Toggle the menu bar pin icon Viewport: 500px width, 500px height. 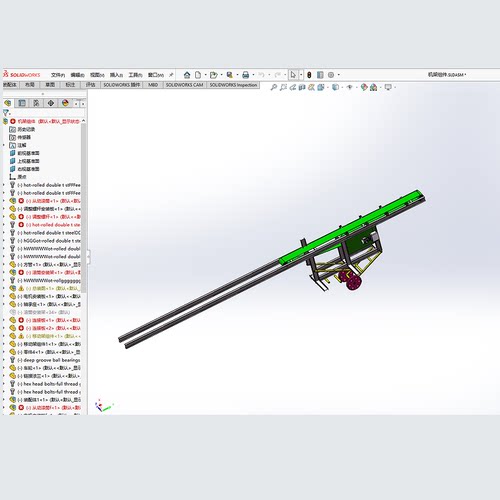click(x=171, y=75)
